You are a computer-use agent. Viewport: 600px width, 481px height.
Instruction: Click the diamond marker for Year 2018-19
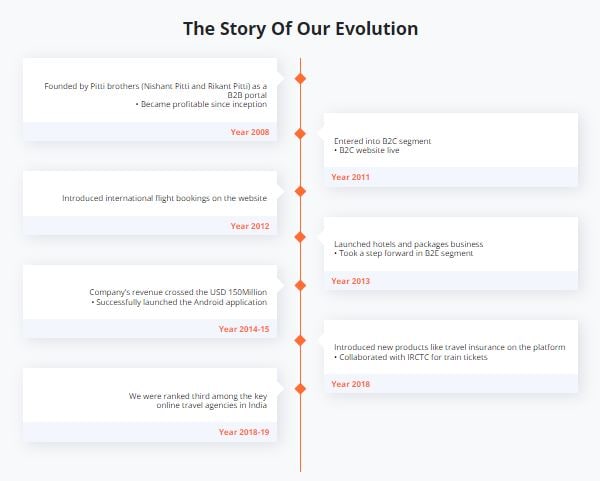point(300,388)
